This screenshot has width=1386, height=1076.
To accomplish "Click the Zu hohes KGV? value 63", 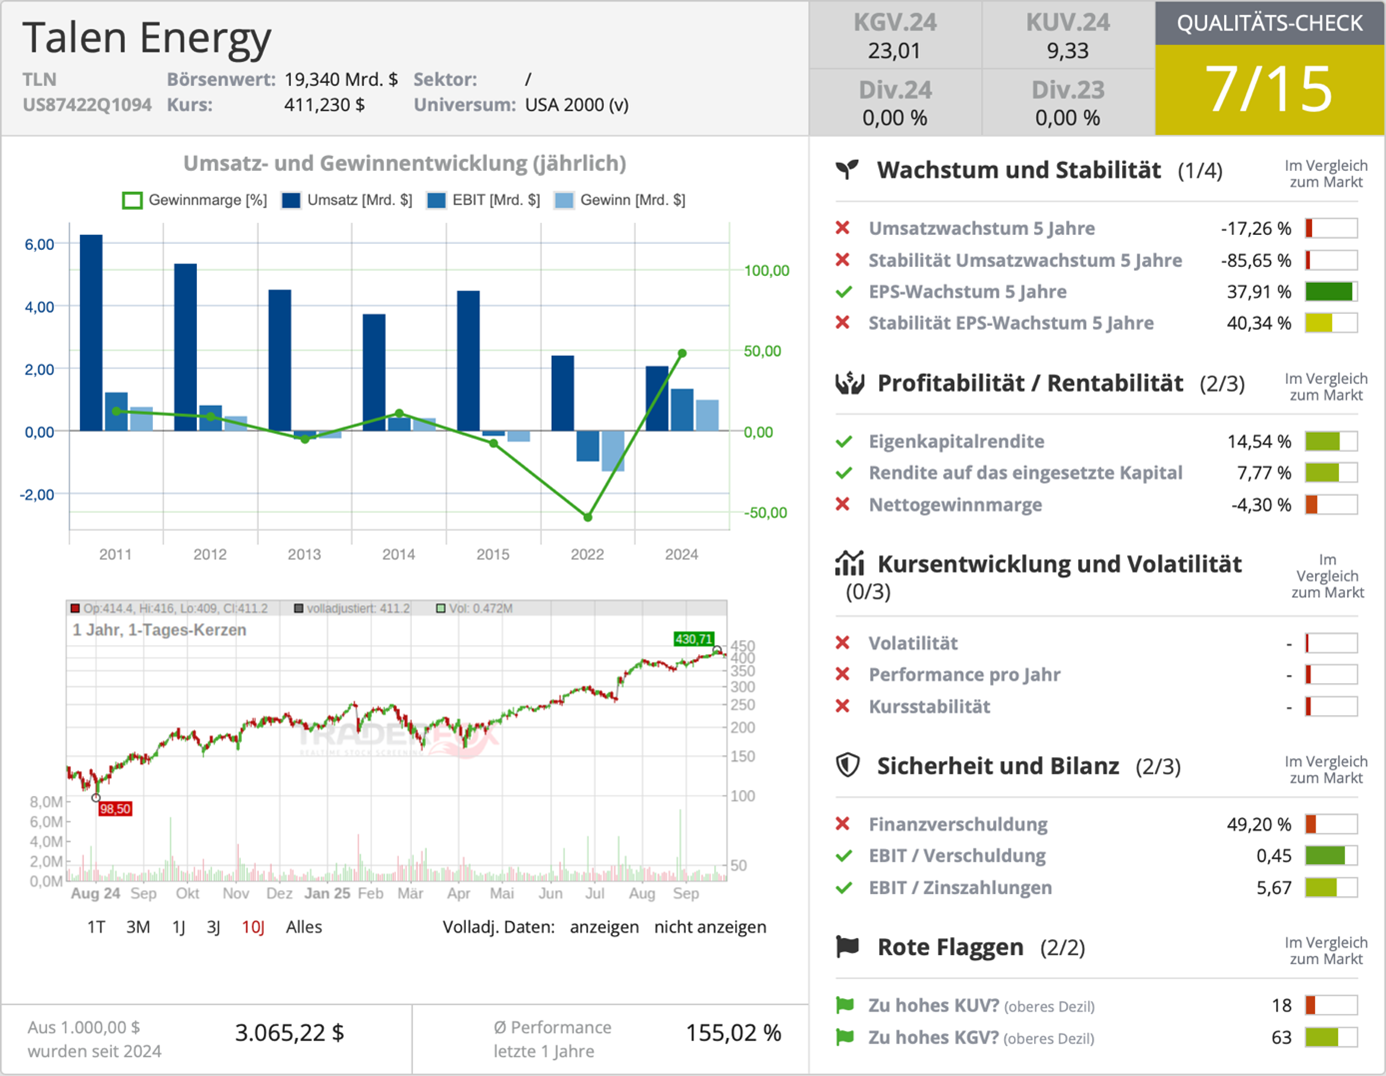I will tap(1282, 1037).
